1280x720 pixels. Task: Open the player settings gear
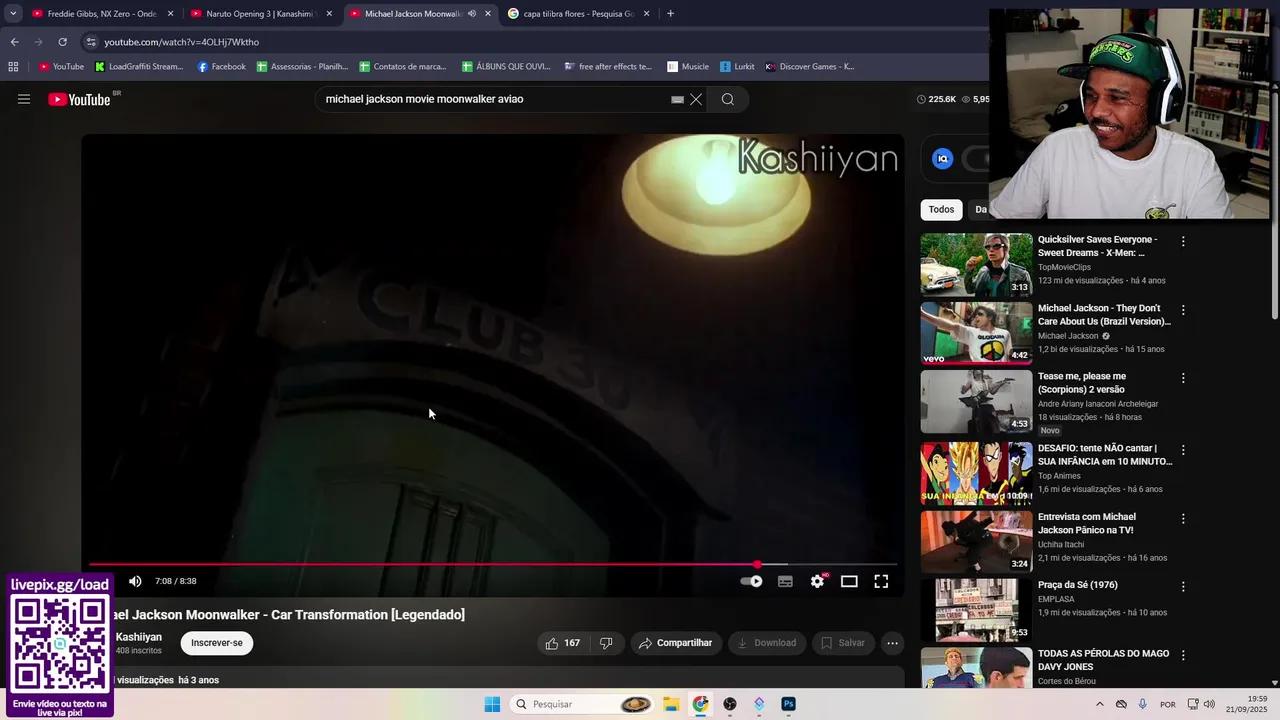coord(817,581)
